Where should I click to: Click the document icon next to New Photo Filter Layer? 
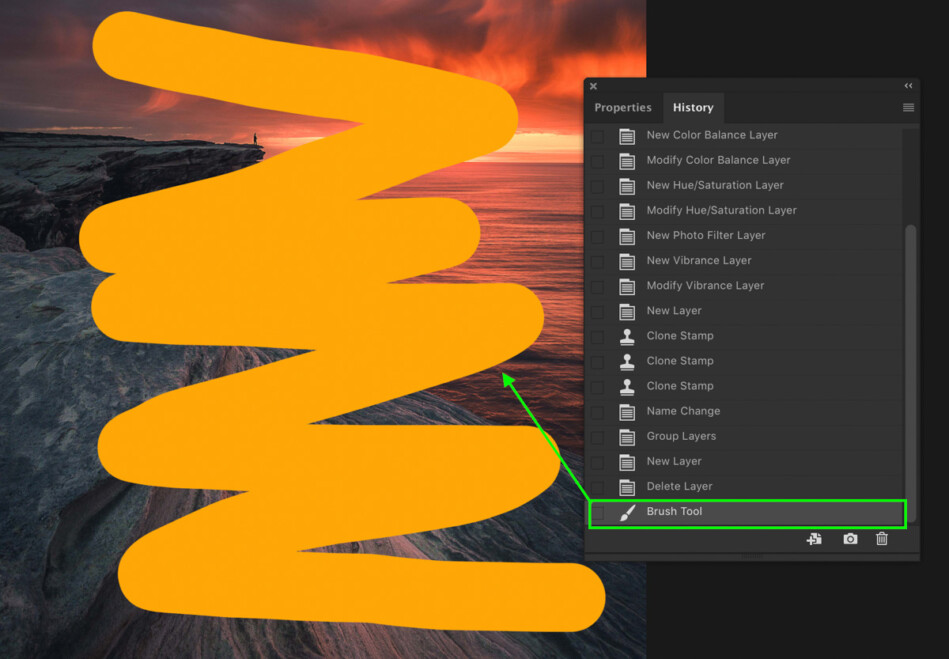click(x=625, y=235)
